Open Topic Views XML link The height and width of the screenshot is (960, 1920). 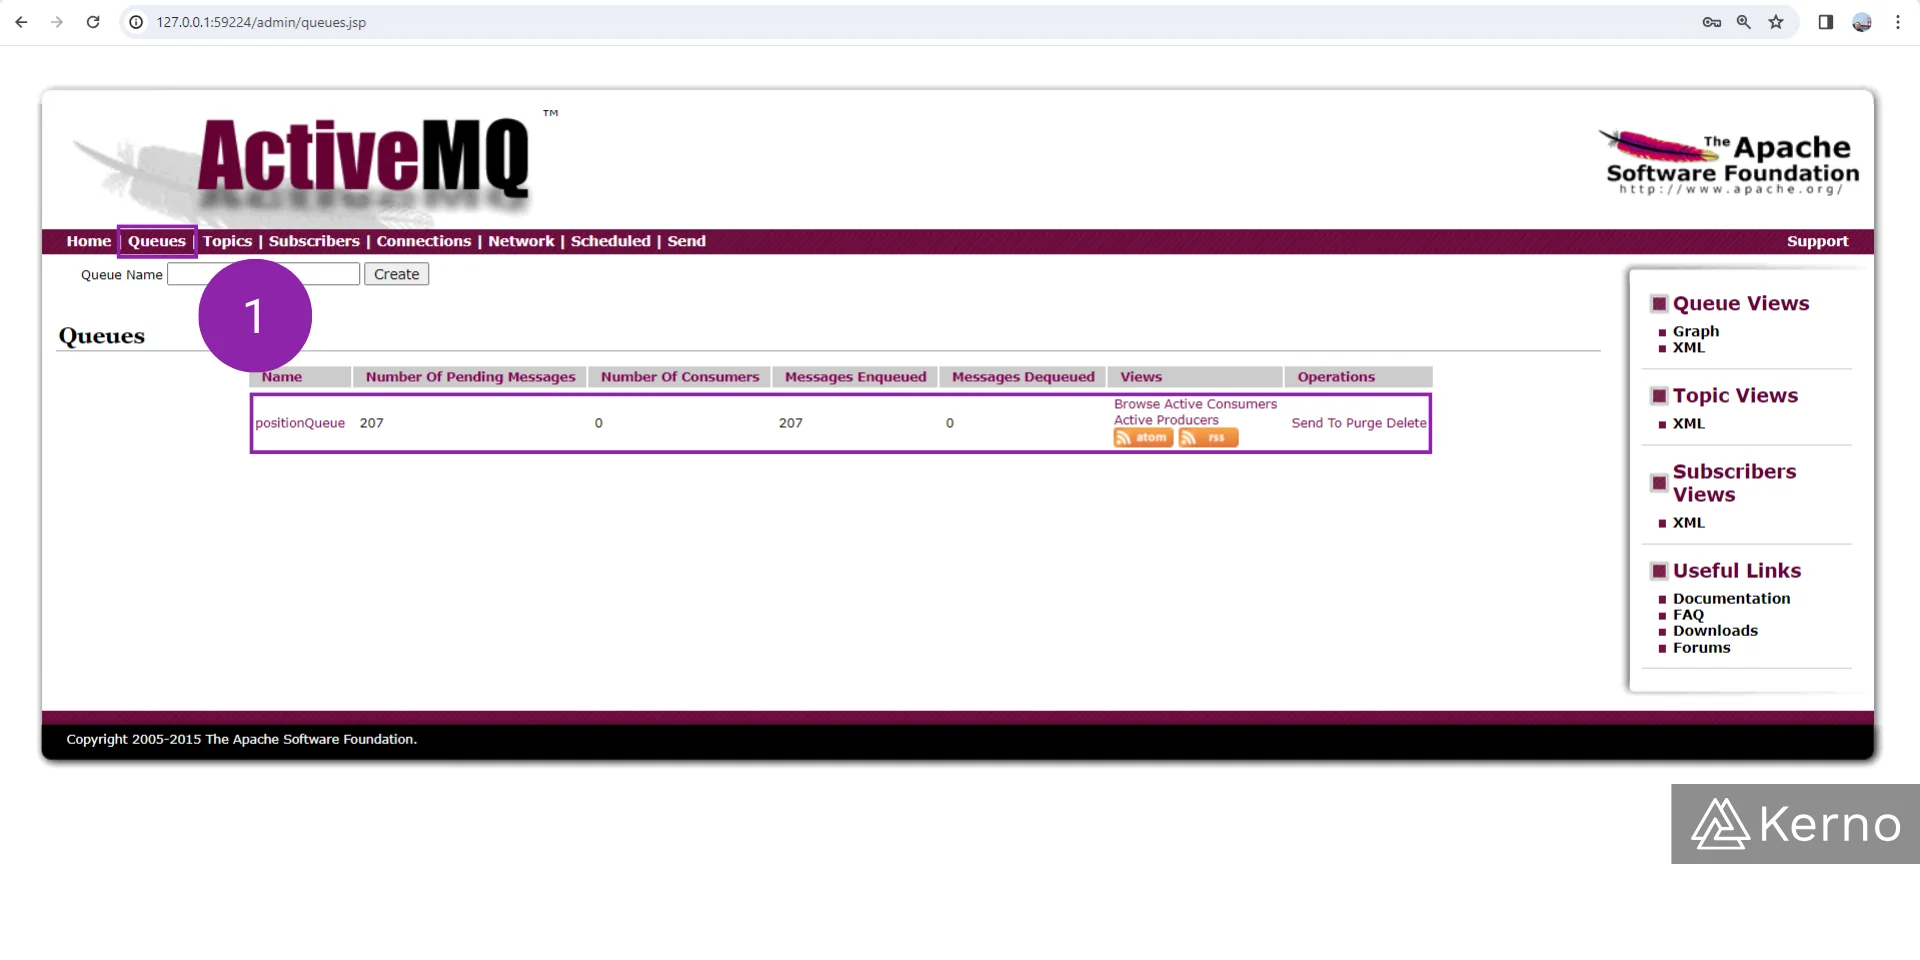coord(1688,424)
